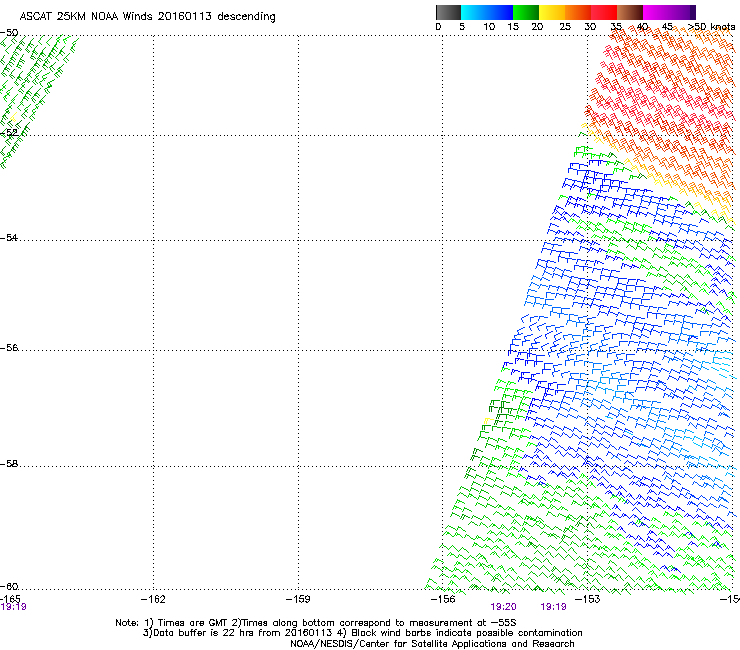Image resolution: width=740 pixels, height=650 pixels.
Task: Click the cyan-blue 5-15 knots swatch
Action: 487,12
